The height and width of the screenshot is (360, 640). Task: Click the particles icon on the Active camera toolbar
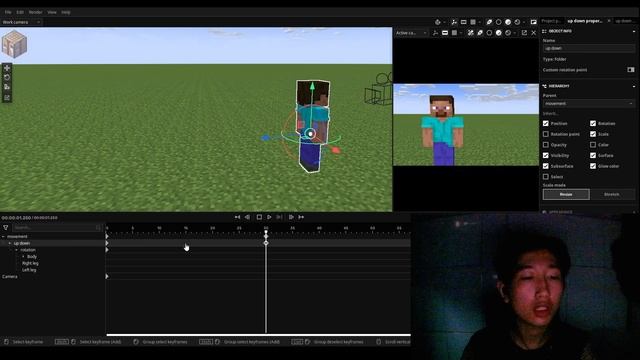pyautogui.click(x=470, y=33)
